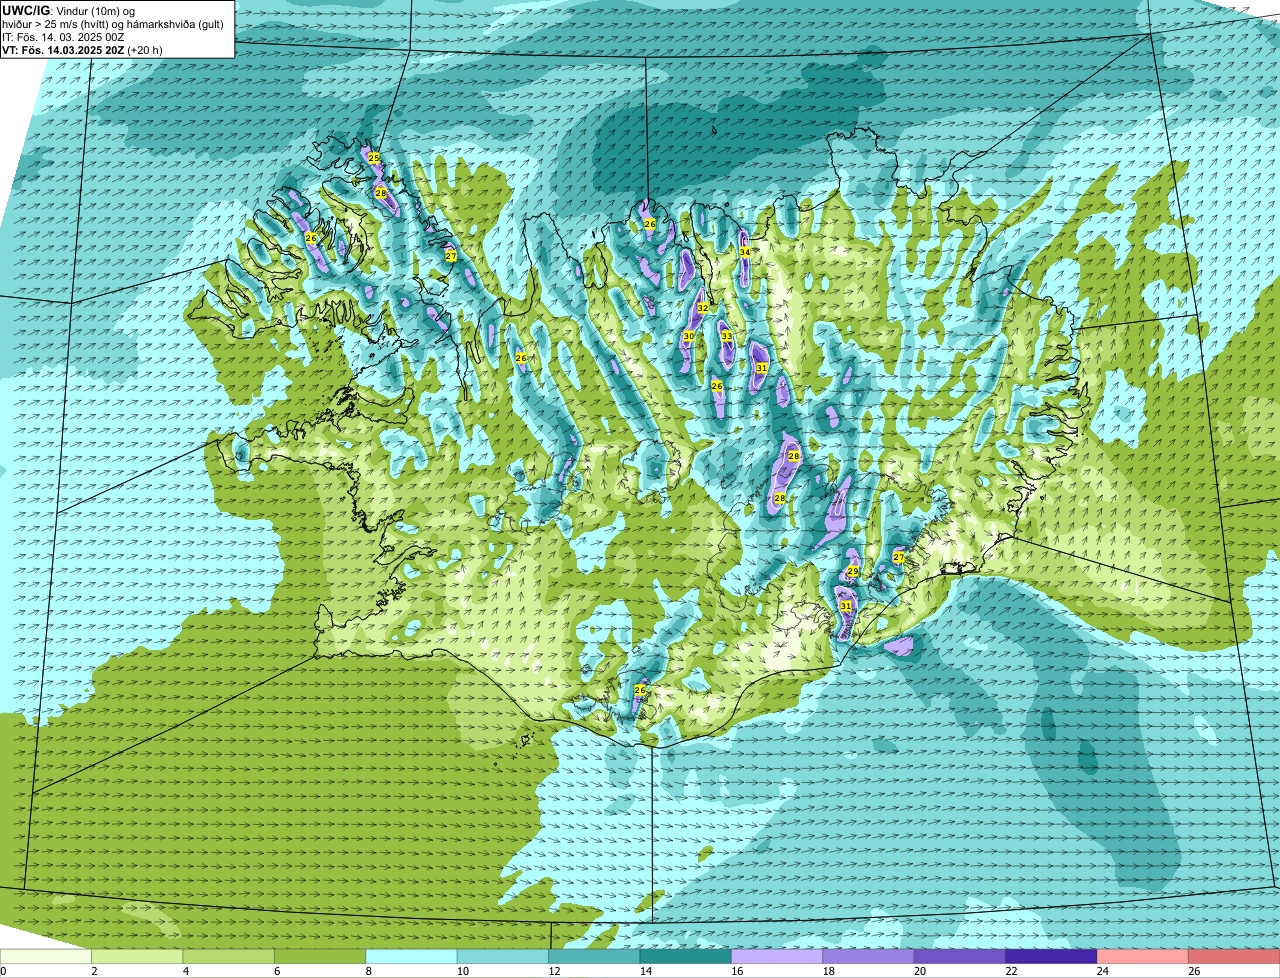Click the 16–18 m/s lavender legend swatch
1280x978 pixels.
click(777, 956)
